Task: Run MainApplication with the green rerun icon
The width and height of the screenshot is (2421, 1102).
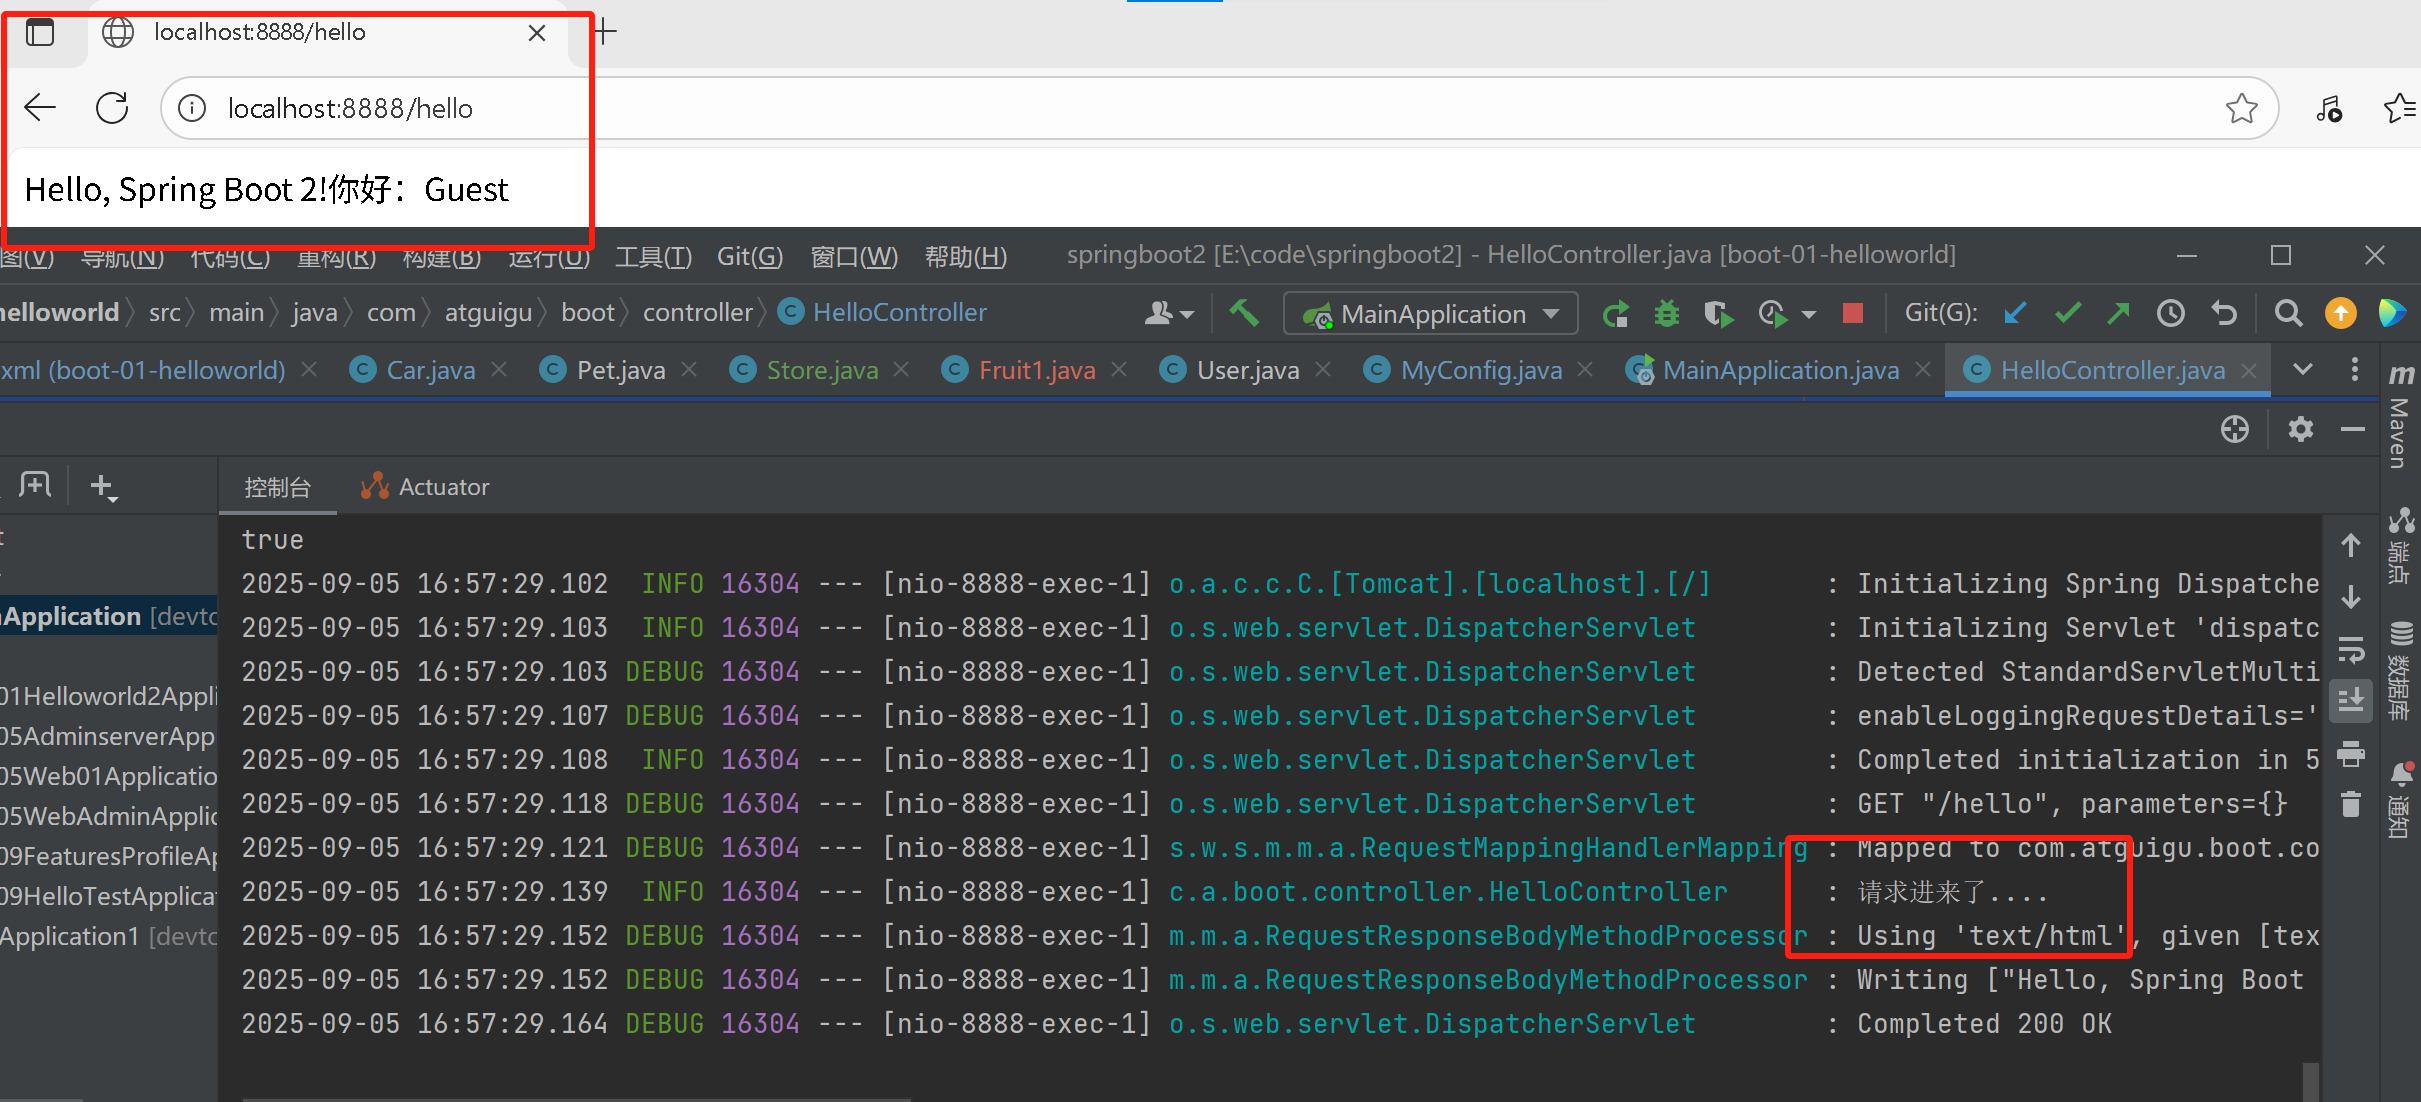Action: pyautogui.click(x=1617, y=313)
